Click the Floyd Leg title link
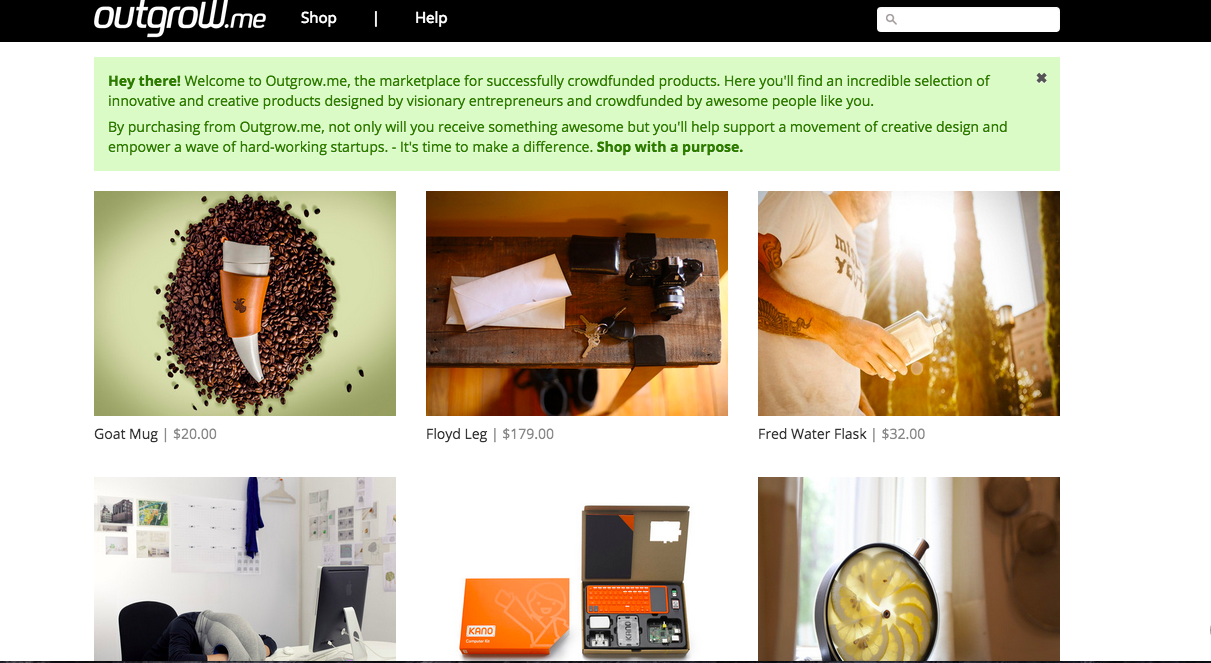1211x663 pixels. pyautogui.click(x=457, y=434)
